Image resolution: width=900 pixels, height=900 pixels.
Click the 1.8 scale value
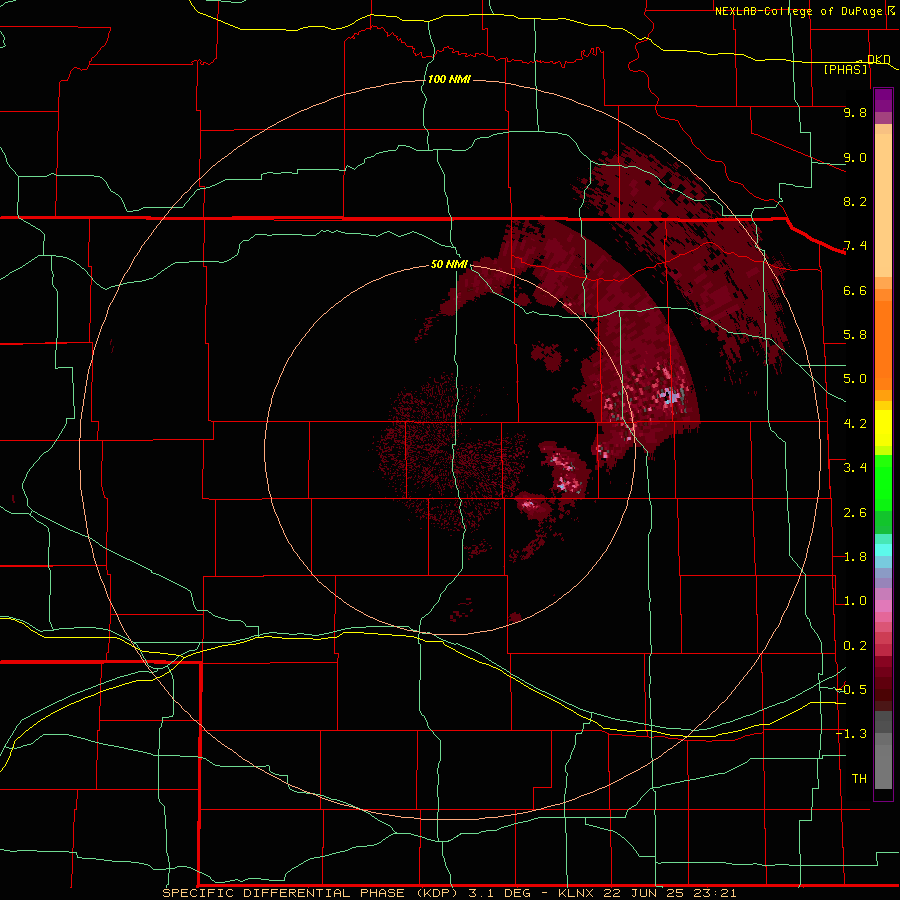[x=855, y=557]
